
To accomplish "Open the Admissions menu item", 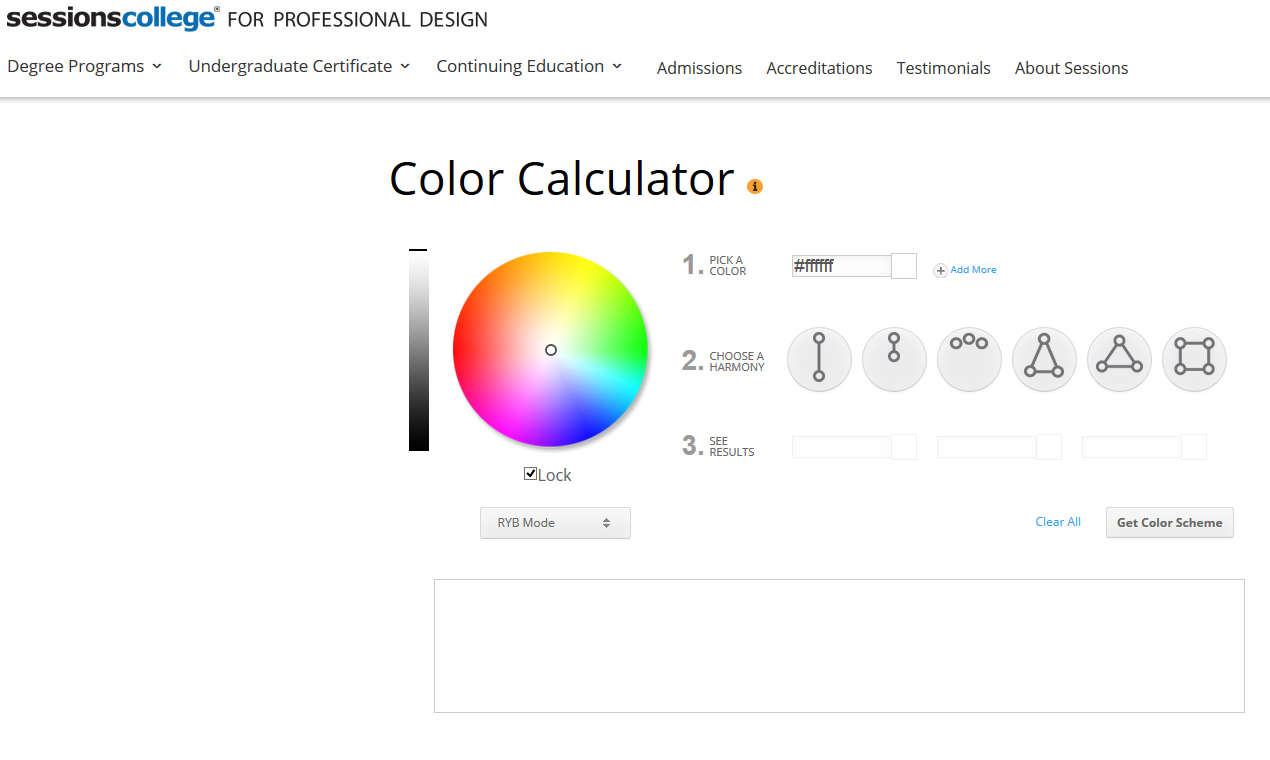I will tap(699, 68).
